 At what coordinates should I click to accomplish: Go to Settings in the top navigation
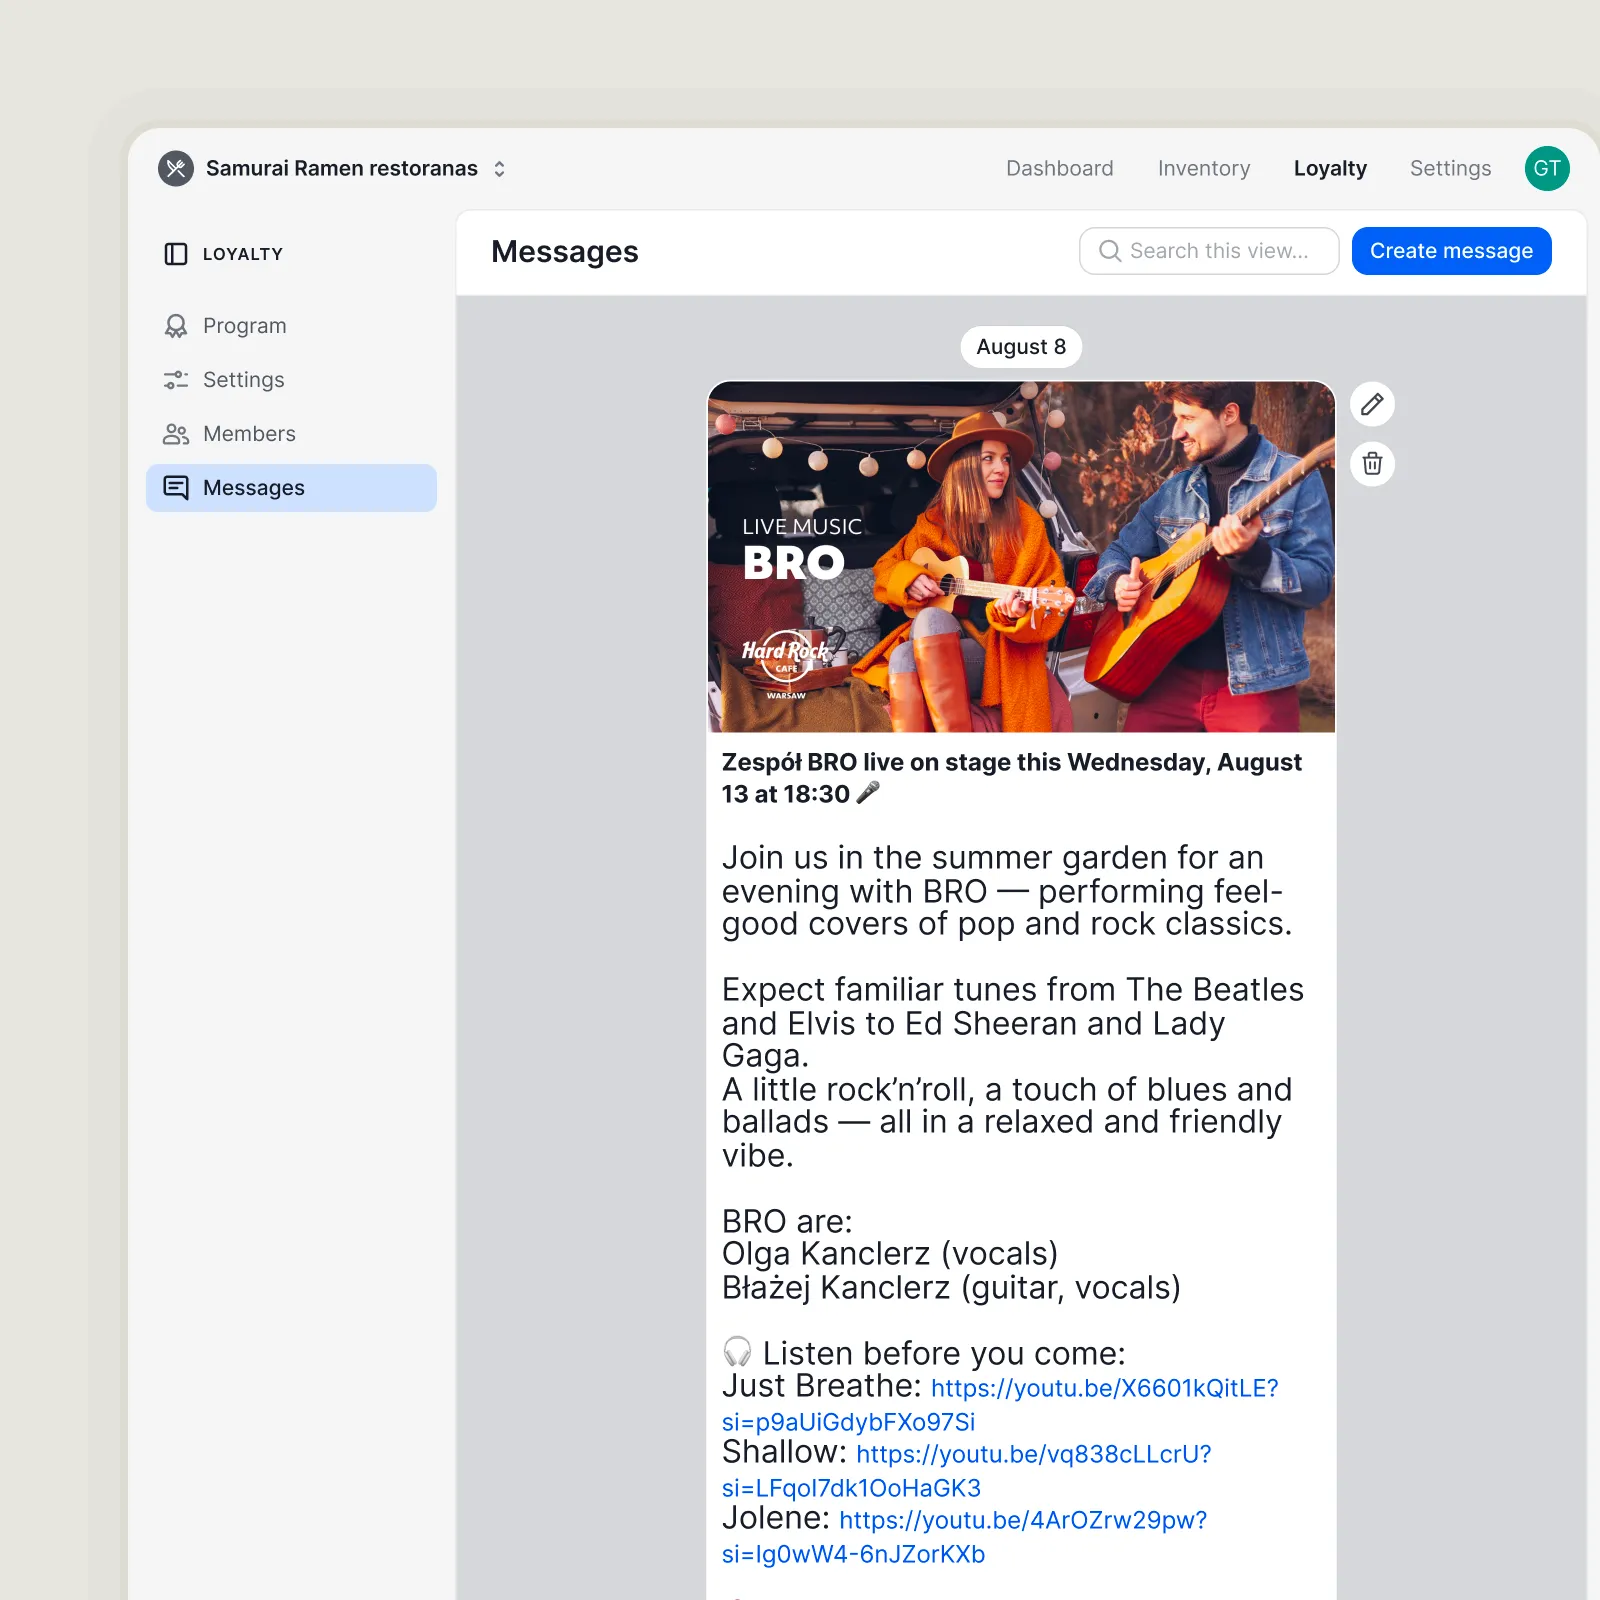click(1450, 168)
